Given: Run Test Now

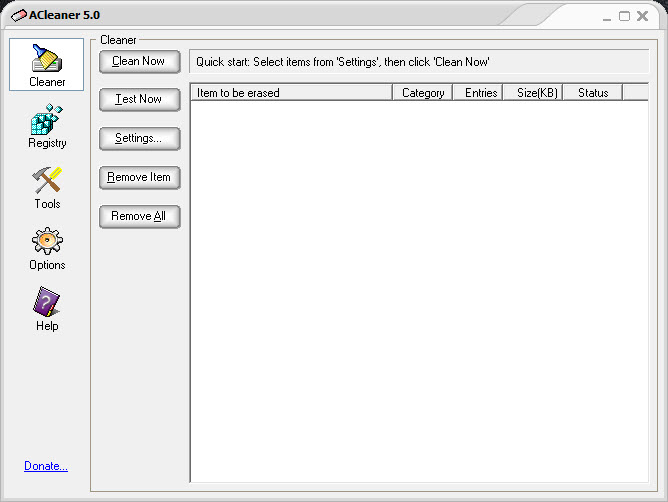Looking at the screenshot, I should pyautogui.click(x=140, y=99).
